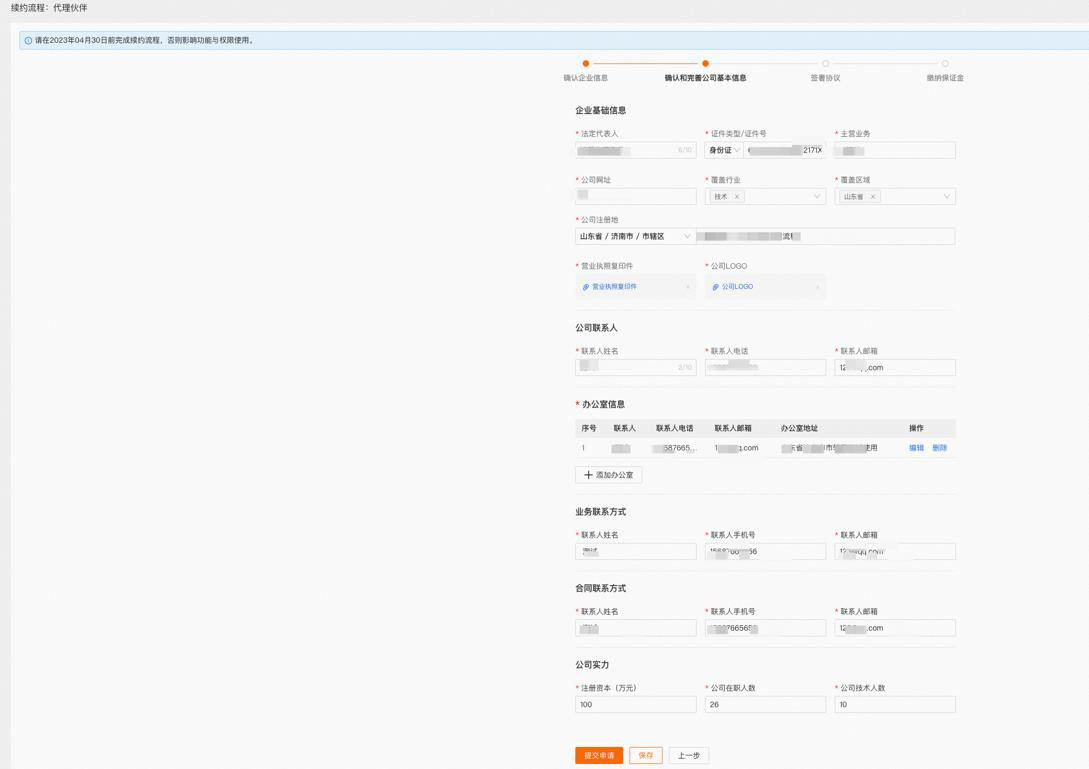The image size is (1089, 769).
Task: Click the 注册资本 input field showing 100
Action: click(635, 704)
